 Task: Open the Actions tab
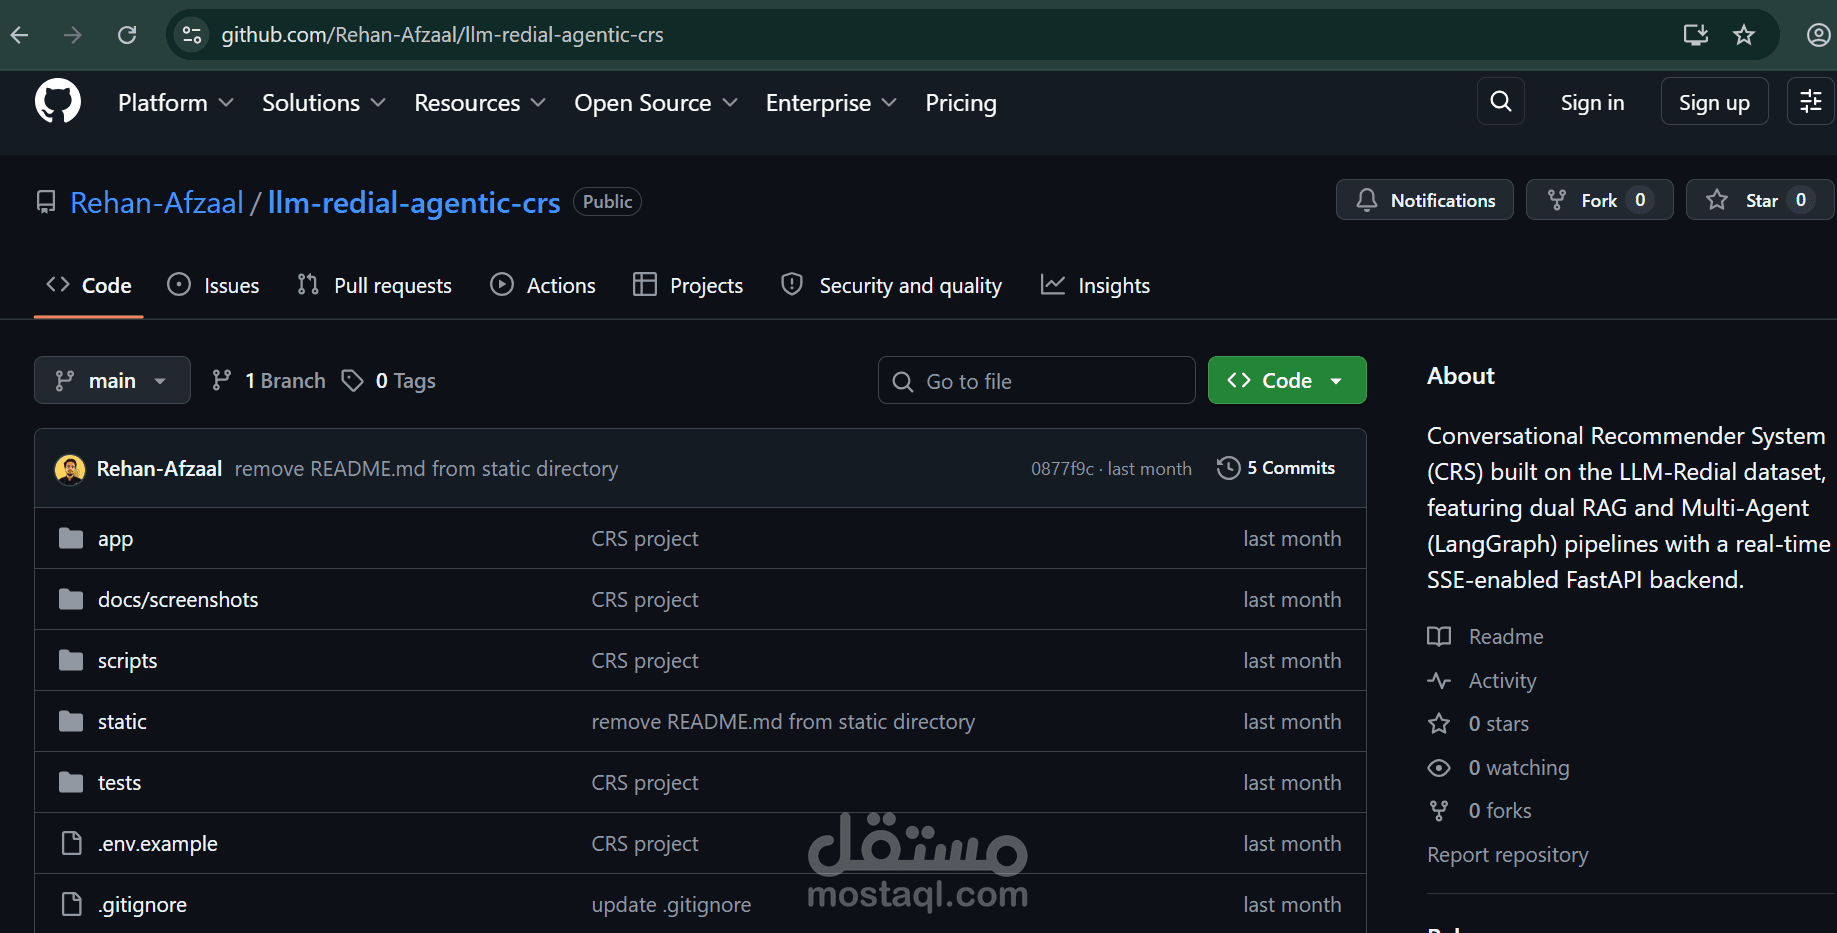(x=543, y=286)
